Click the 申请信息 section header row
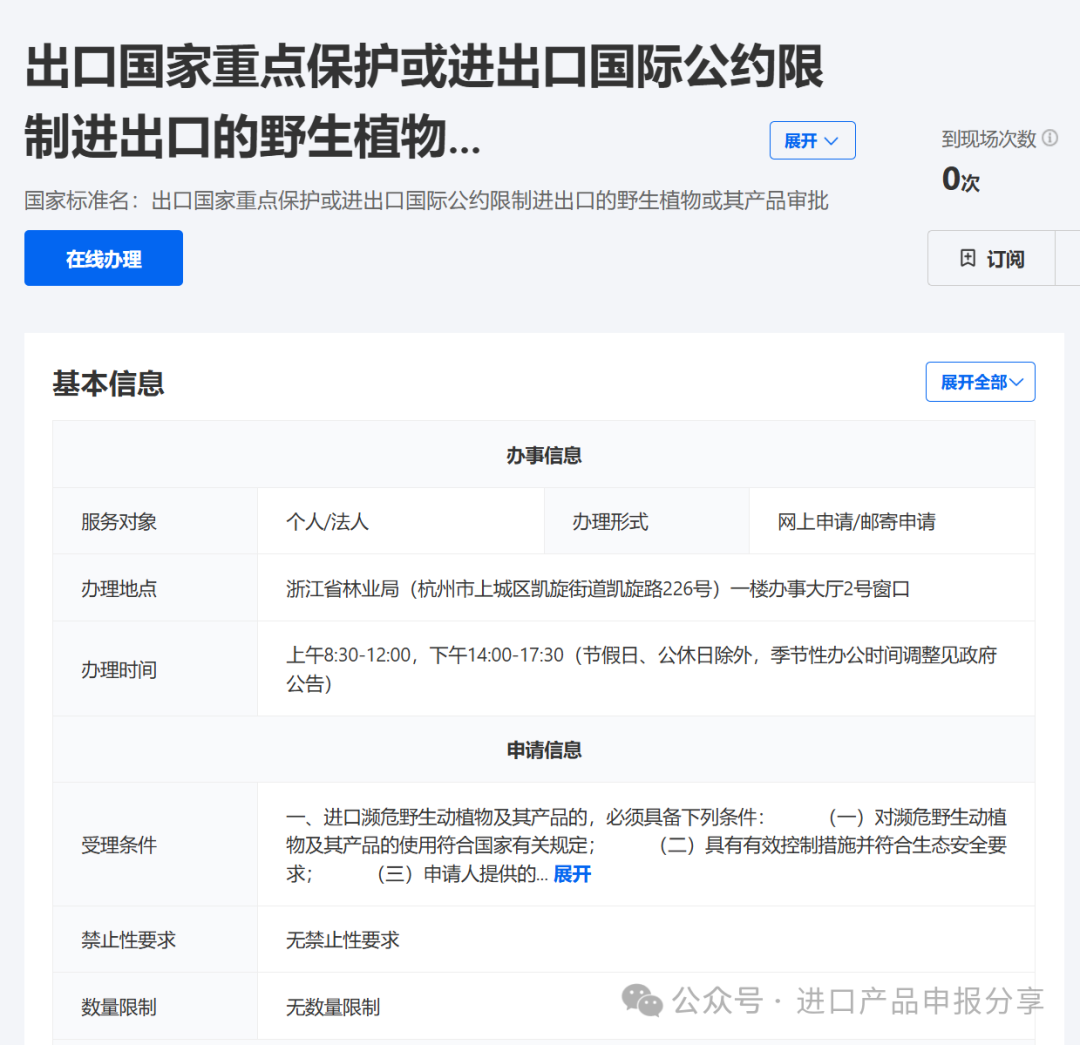Image resolution: width=1080 pixels, height=1045 pixels. [x=543, y=750]
